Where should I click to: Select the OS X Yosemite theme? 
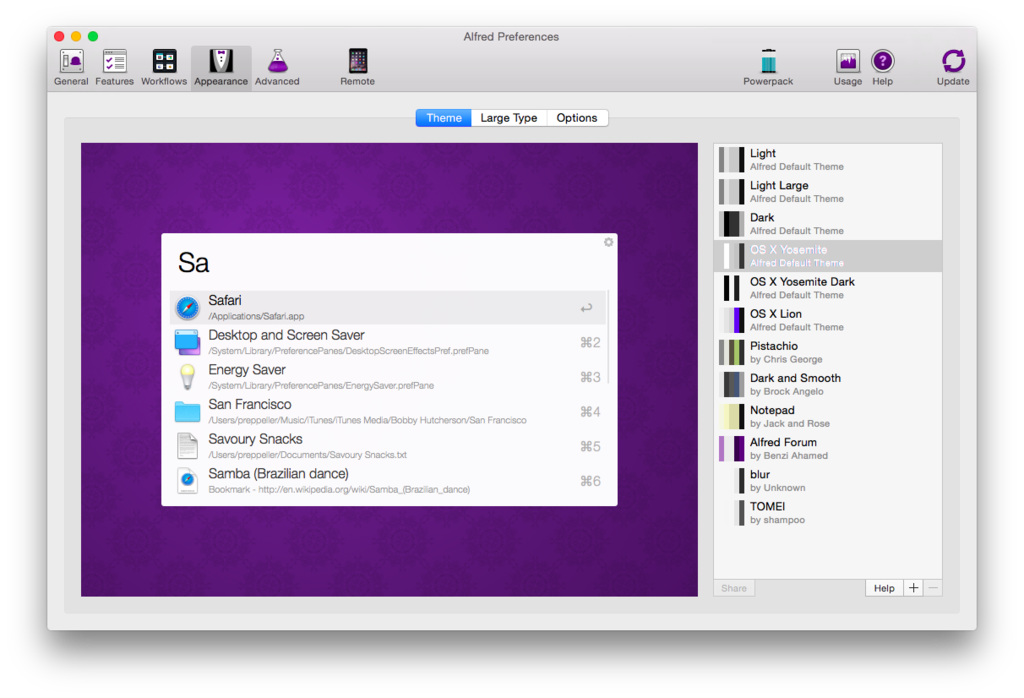pos(828,256)
